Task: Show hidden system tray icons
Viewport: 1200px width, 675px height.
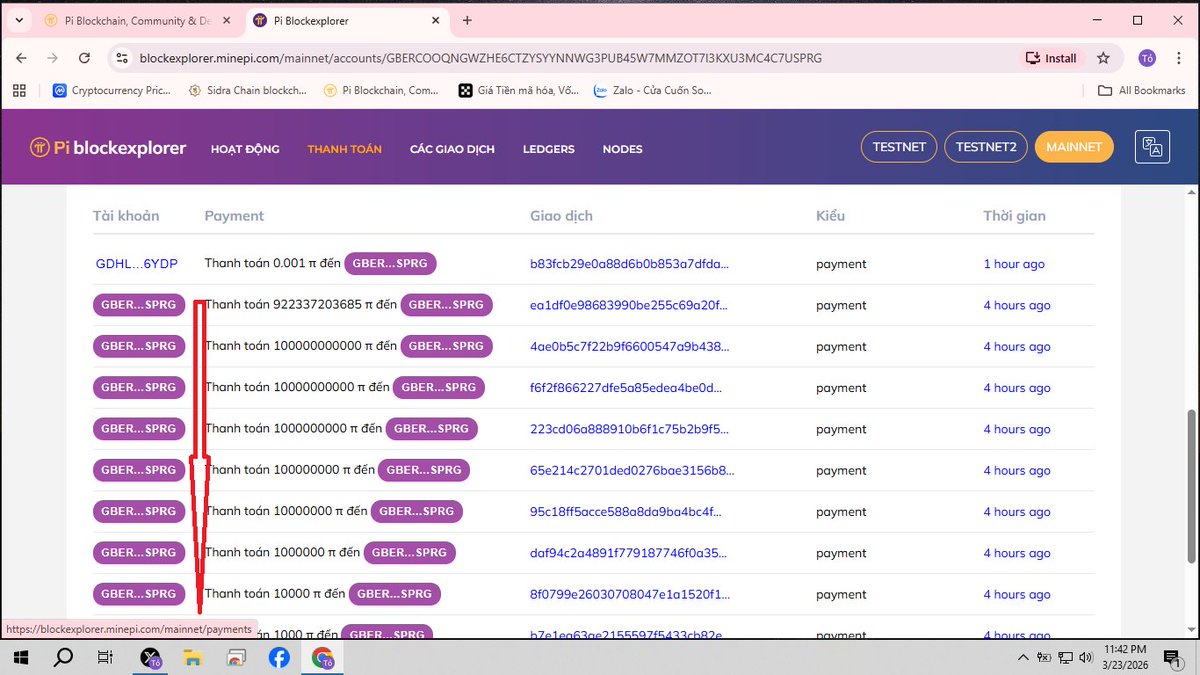Action: (x=1021, y=657)
